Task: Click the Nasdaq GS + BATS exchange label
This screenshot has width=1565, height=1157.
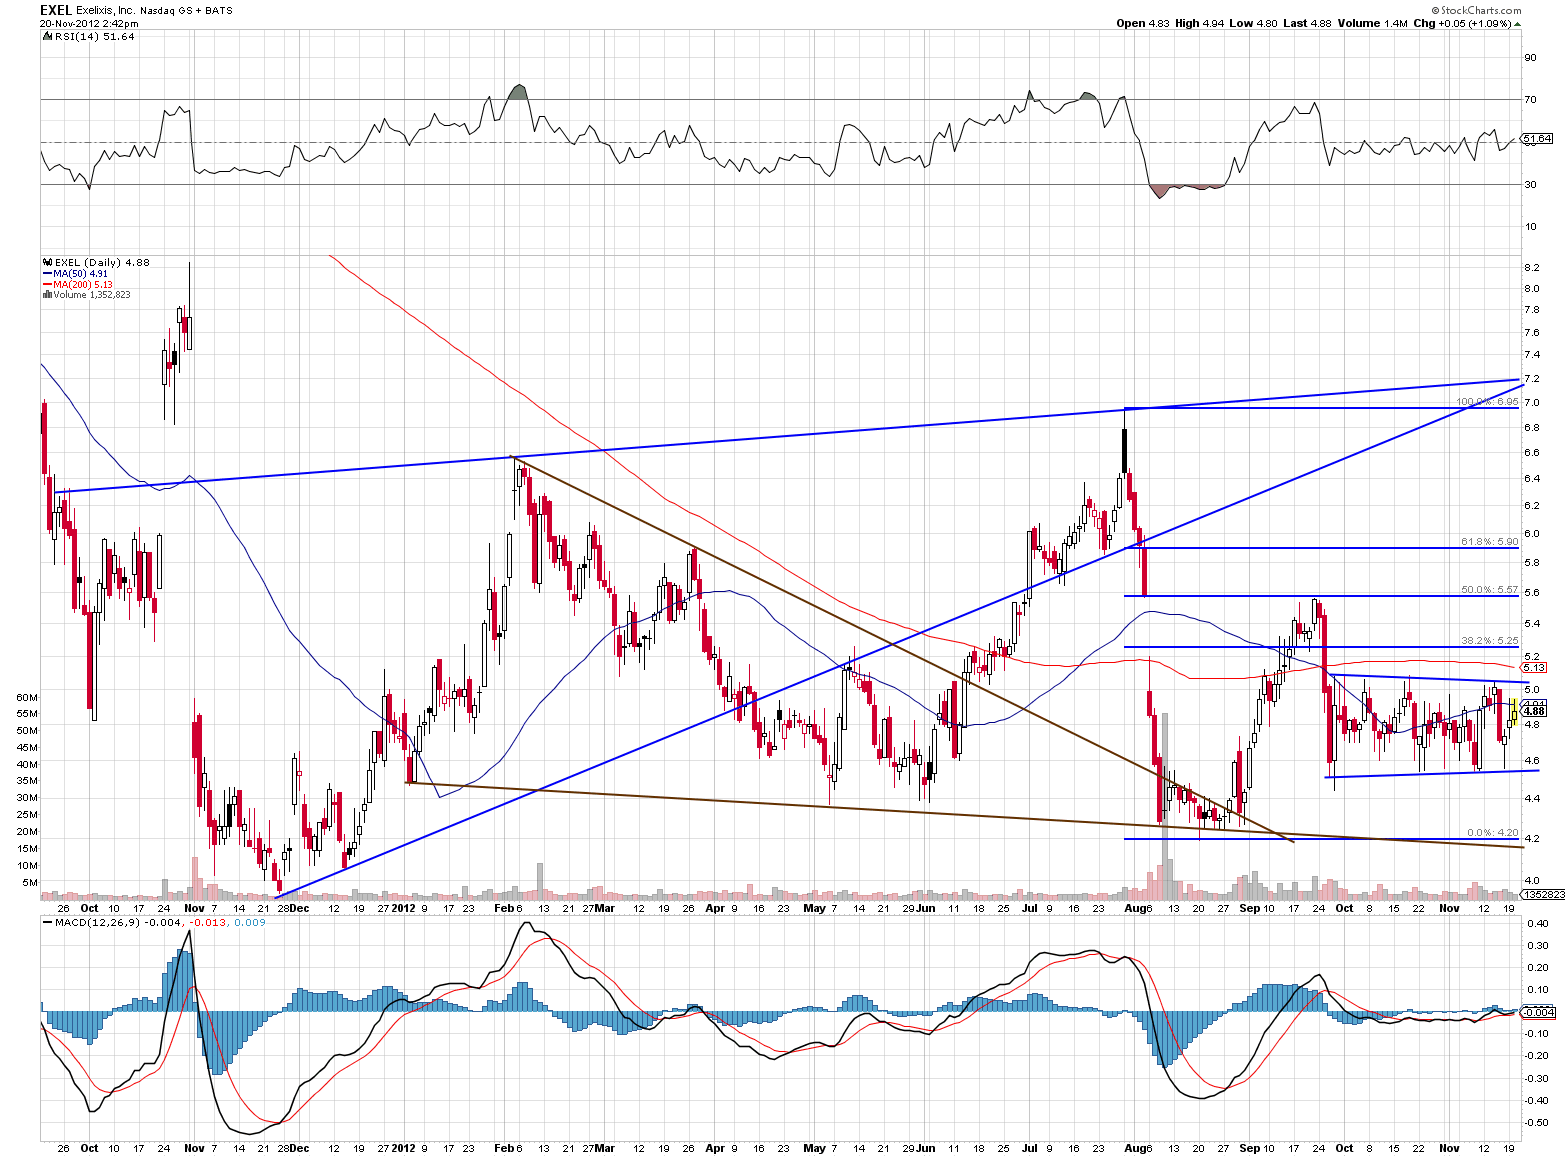Action: coord(187,11)
